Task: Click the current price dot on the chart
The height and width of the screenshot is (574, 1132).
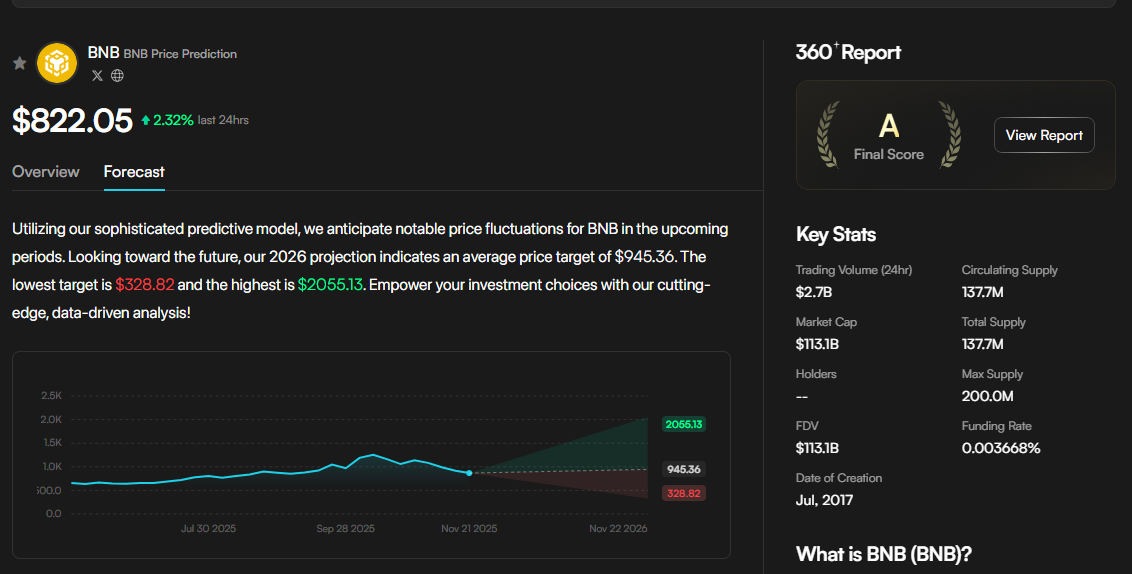Action: tap(469, 473)
